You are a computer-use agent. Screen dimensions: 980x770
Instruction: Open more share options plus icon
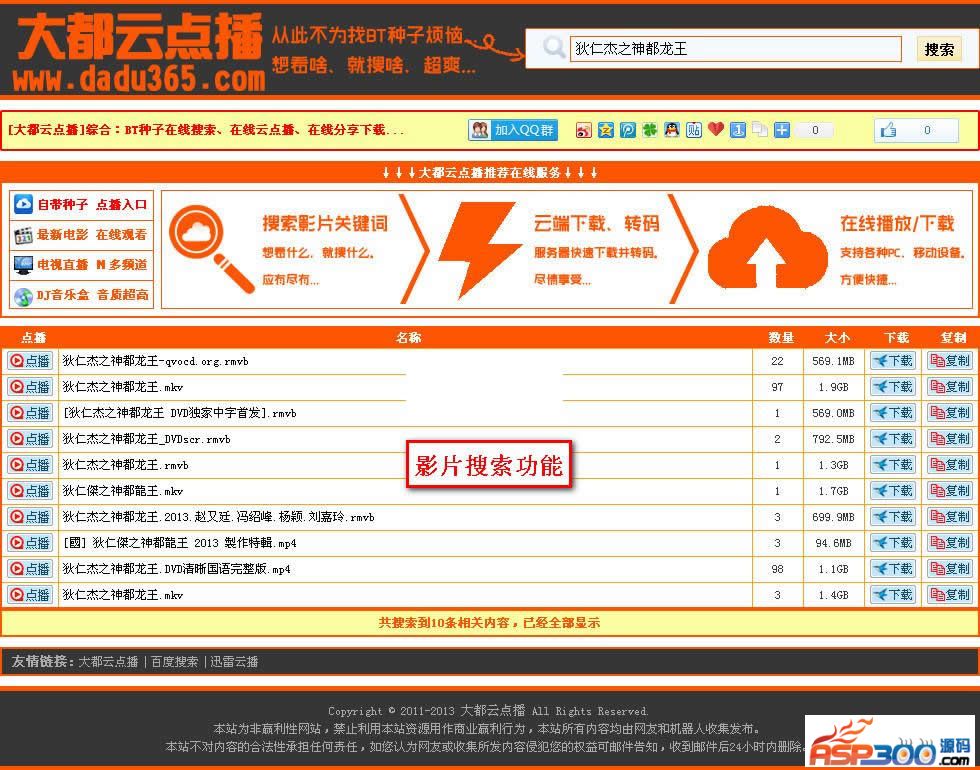782,130
